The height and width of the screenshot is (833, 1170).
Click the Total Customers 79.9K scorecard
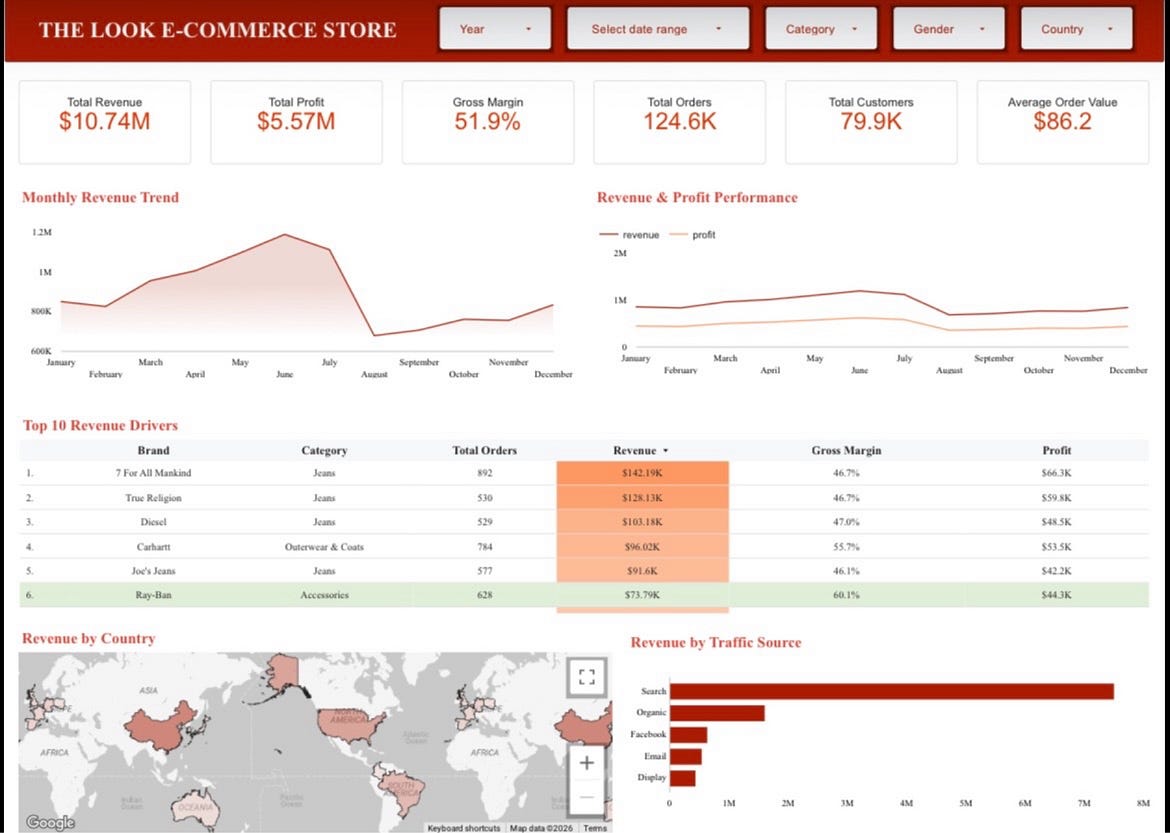(871, 122)
